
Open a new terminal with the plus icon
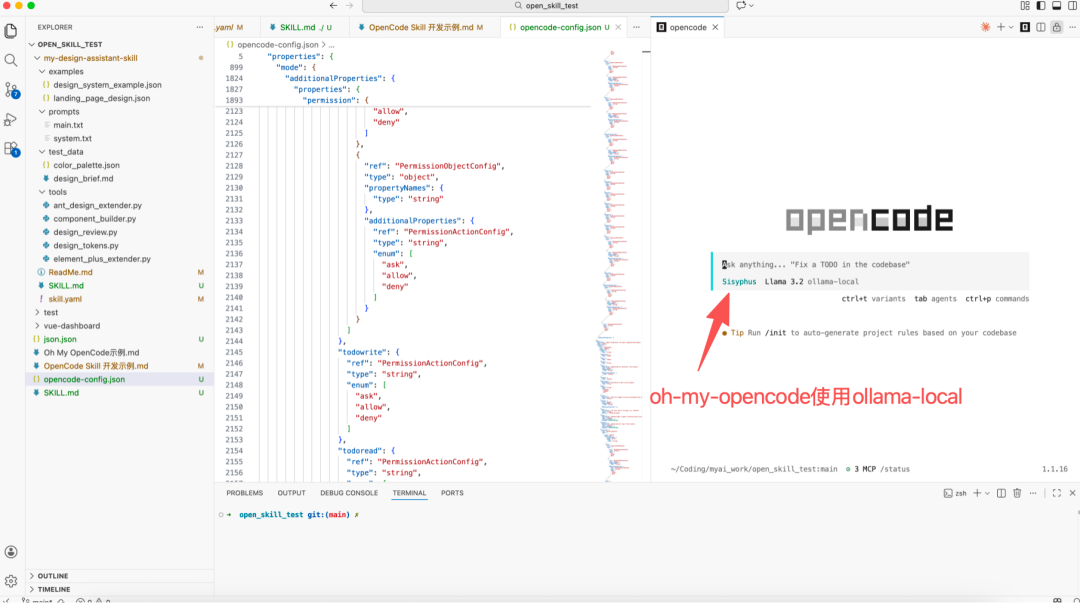click(977, 492)
